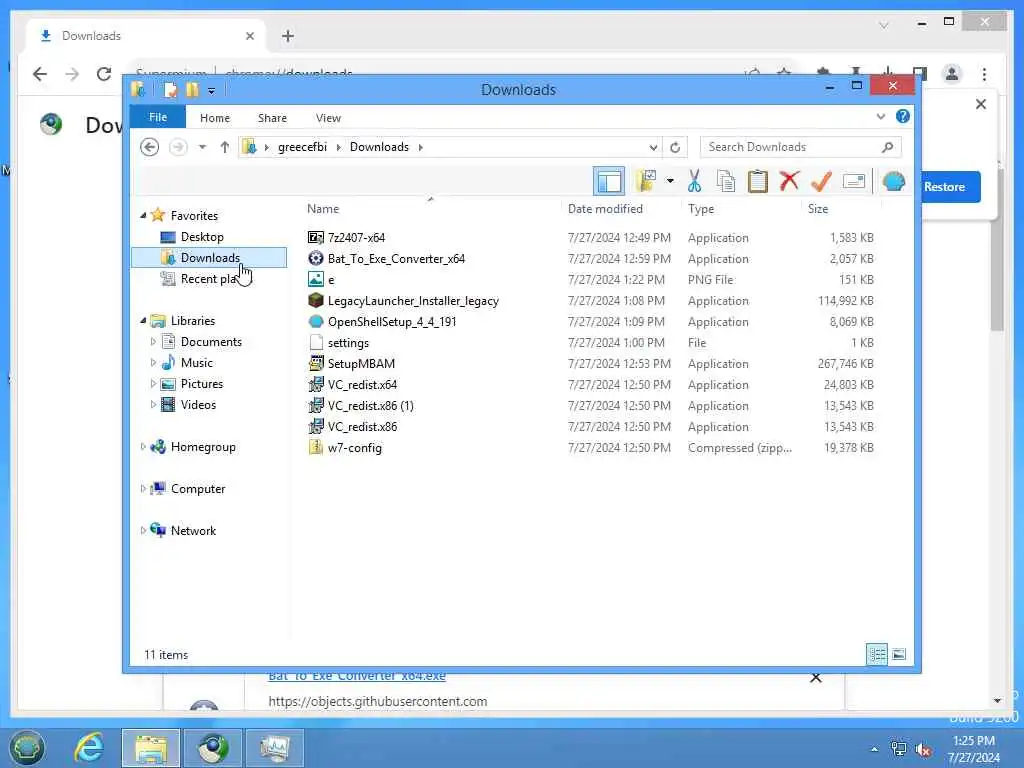Click the Start button on the taskbar
The width and height of the screenshot is (1024, 768).
coord(26,748)
